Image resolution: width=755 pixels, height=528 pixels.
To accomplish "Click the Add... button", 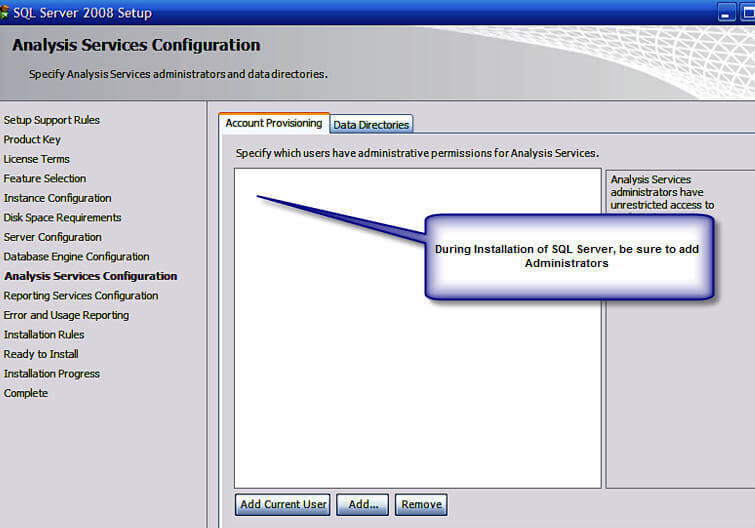I will pyautogui.click(x=363, y=504).
